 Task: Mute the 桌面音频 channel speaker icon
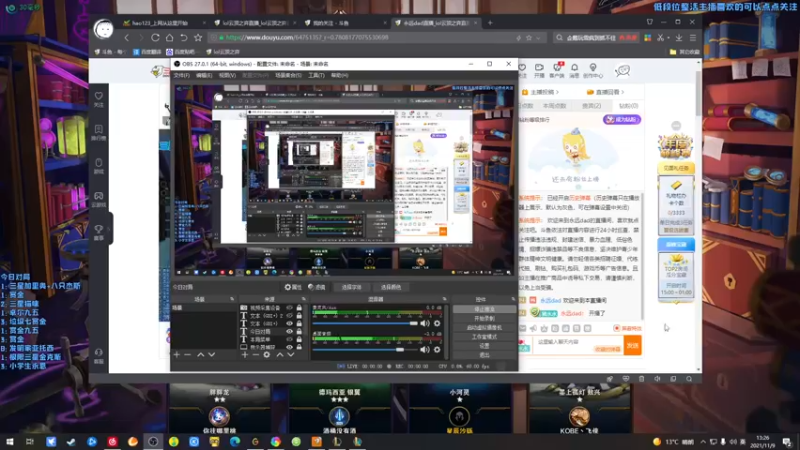pyautogui.click(x=424, y=349)
